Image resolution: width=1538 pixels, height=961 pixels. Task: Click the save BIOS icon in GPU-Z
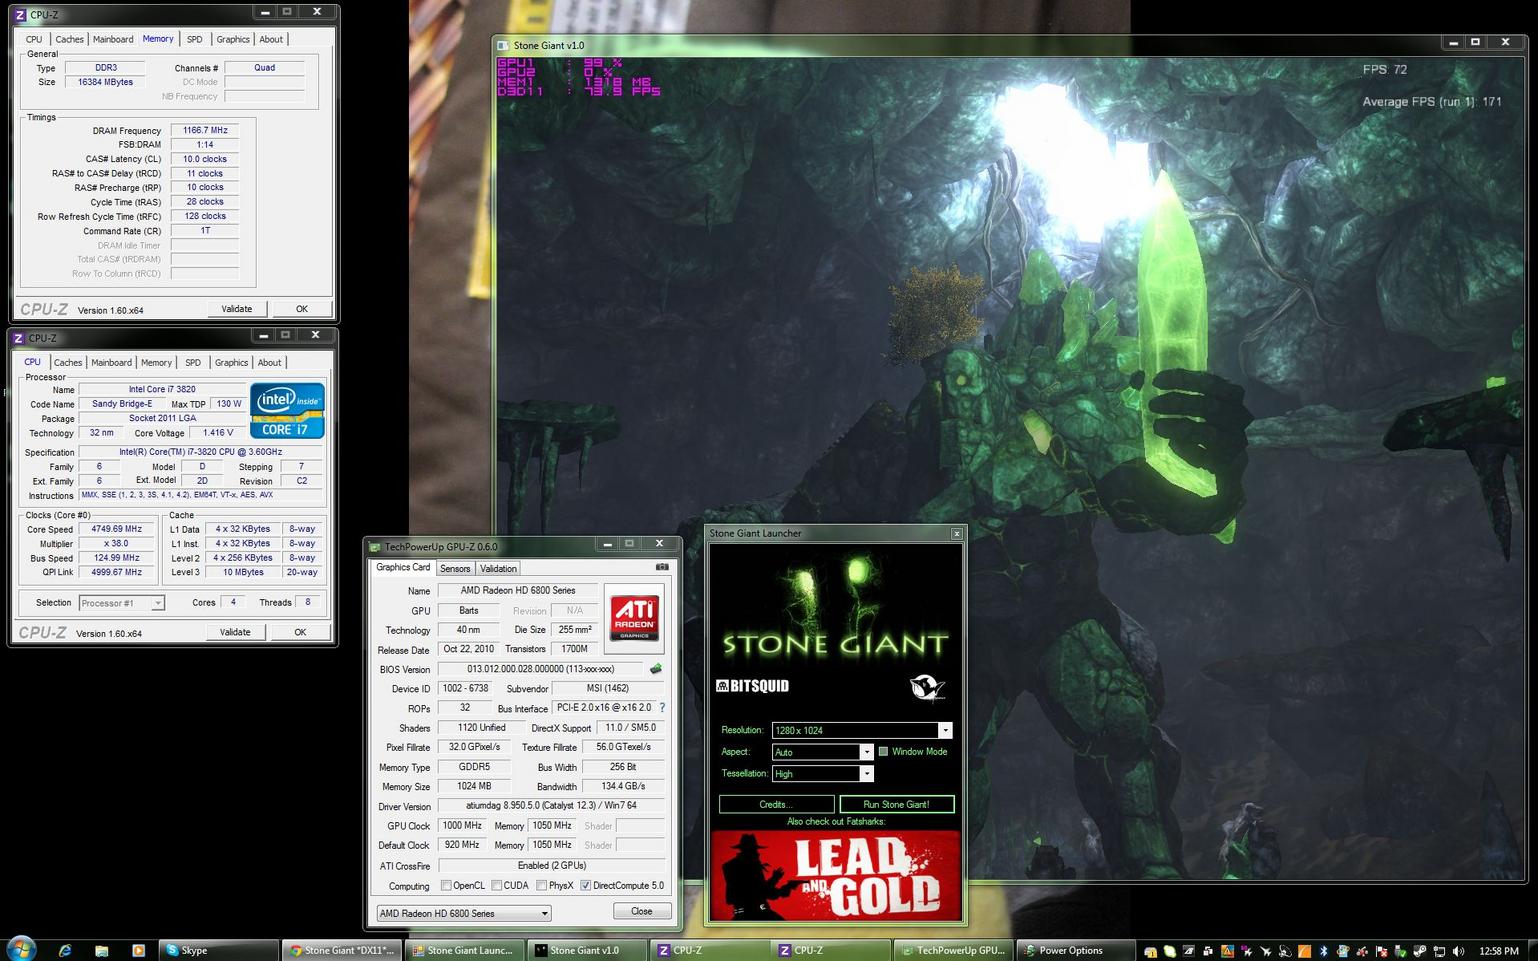pyautogui.click(x=656, y=669)
